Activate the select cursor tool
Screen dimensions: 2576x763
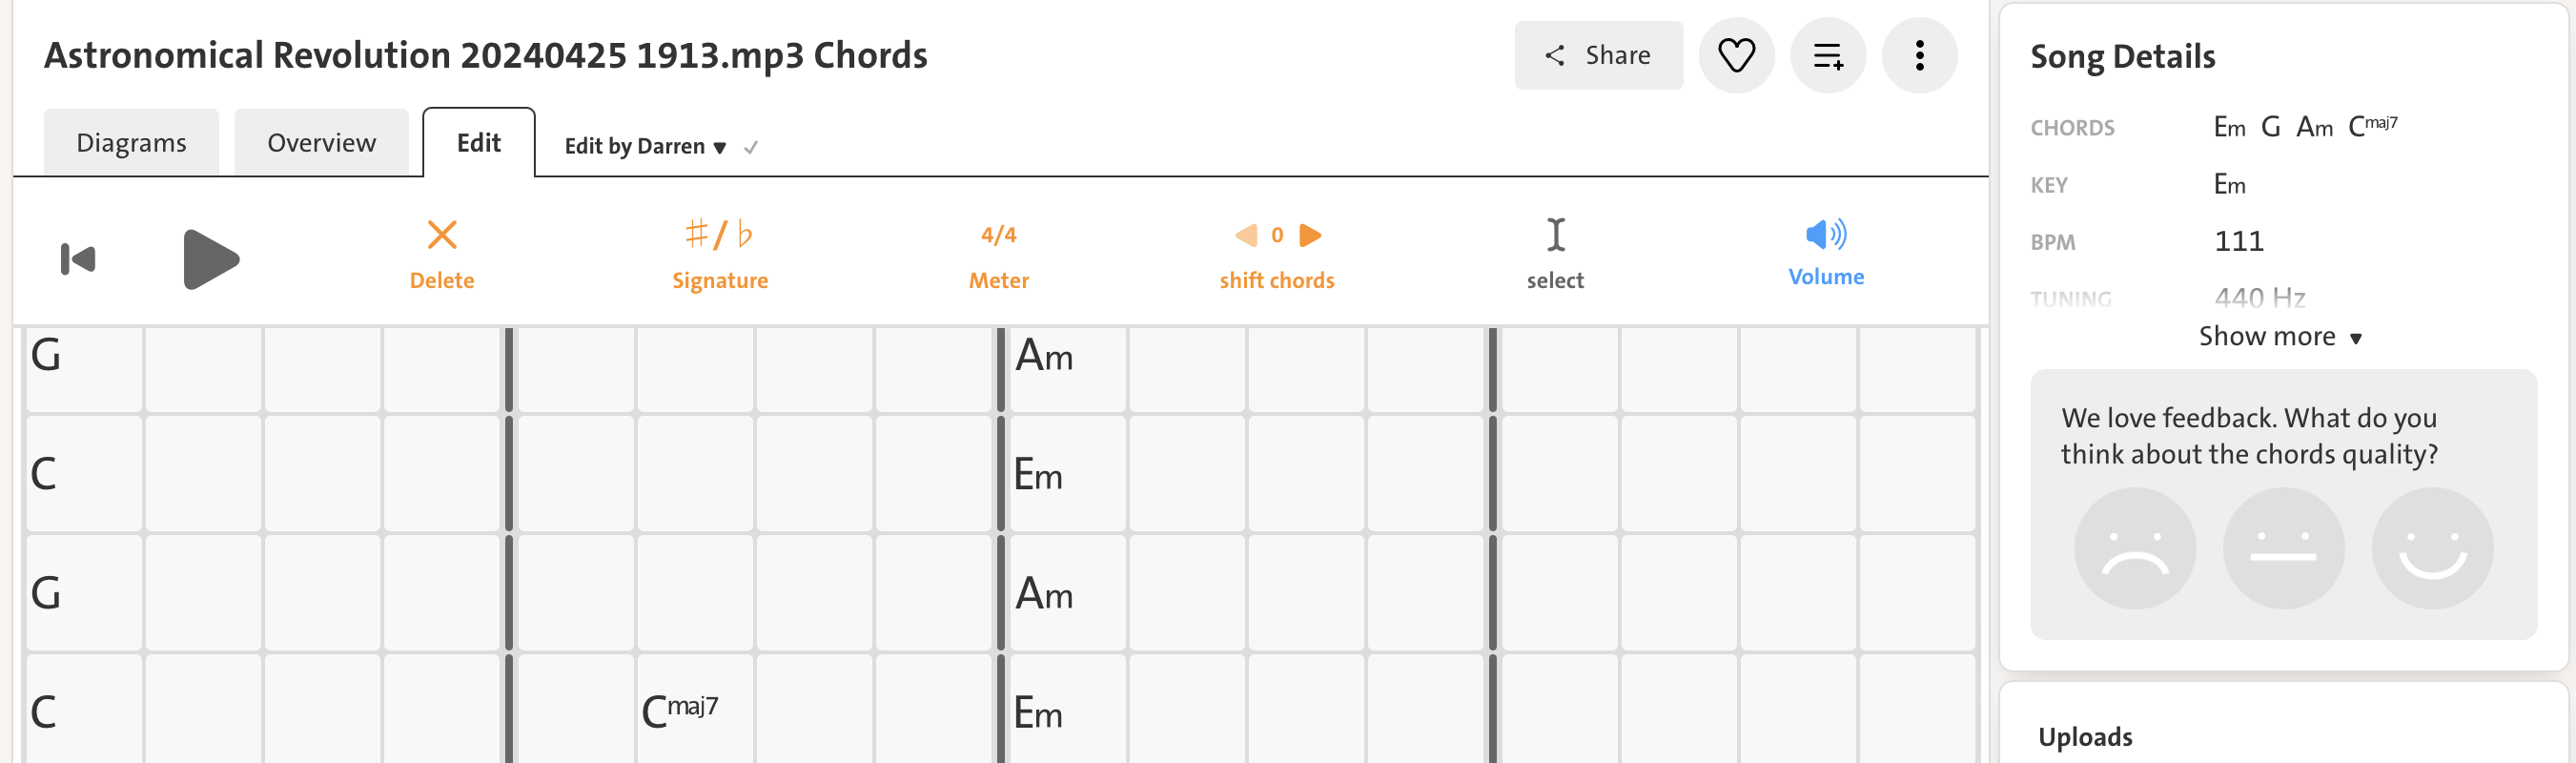click(1555, 235)
